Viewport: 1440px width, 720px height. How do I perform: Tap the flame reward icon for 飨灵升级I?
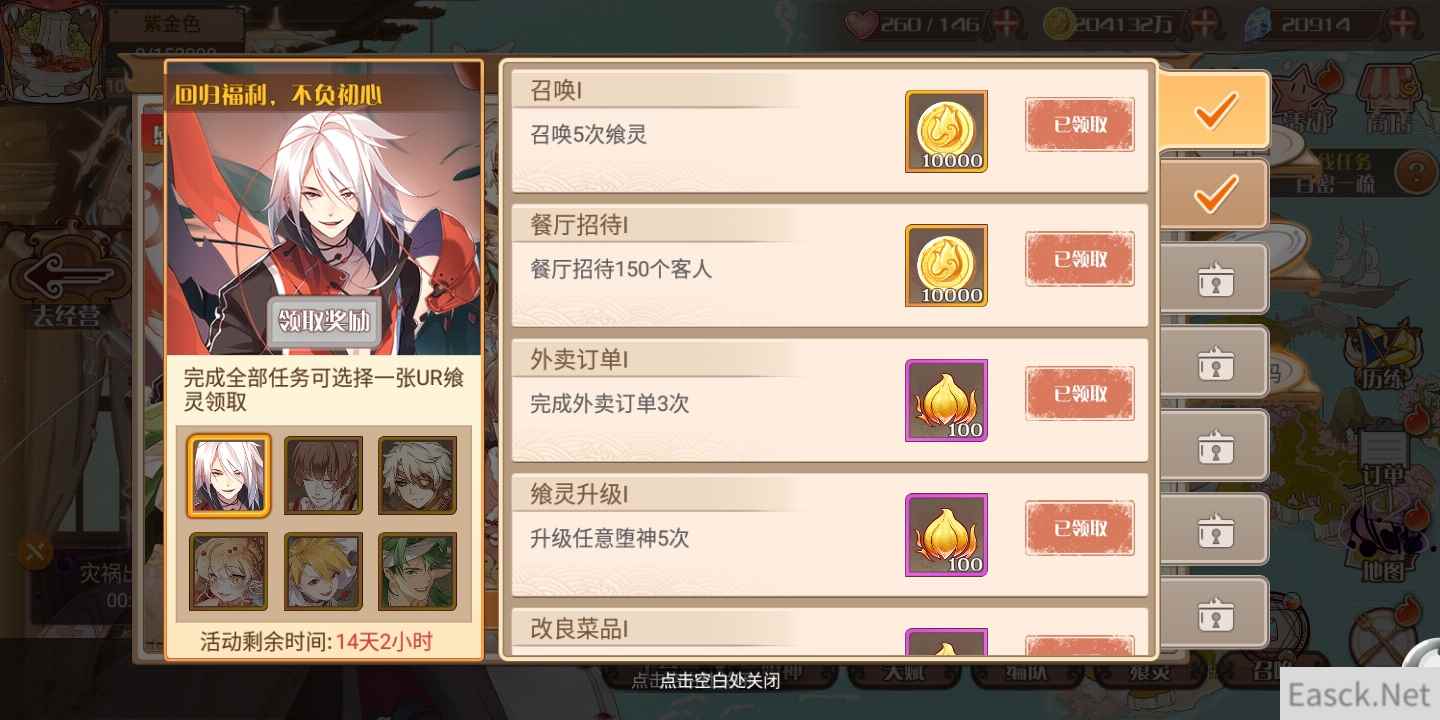click(x=946, y=534)
